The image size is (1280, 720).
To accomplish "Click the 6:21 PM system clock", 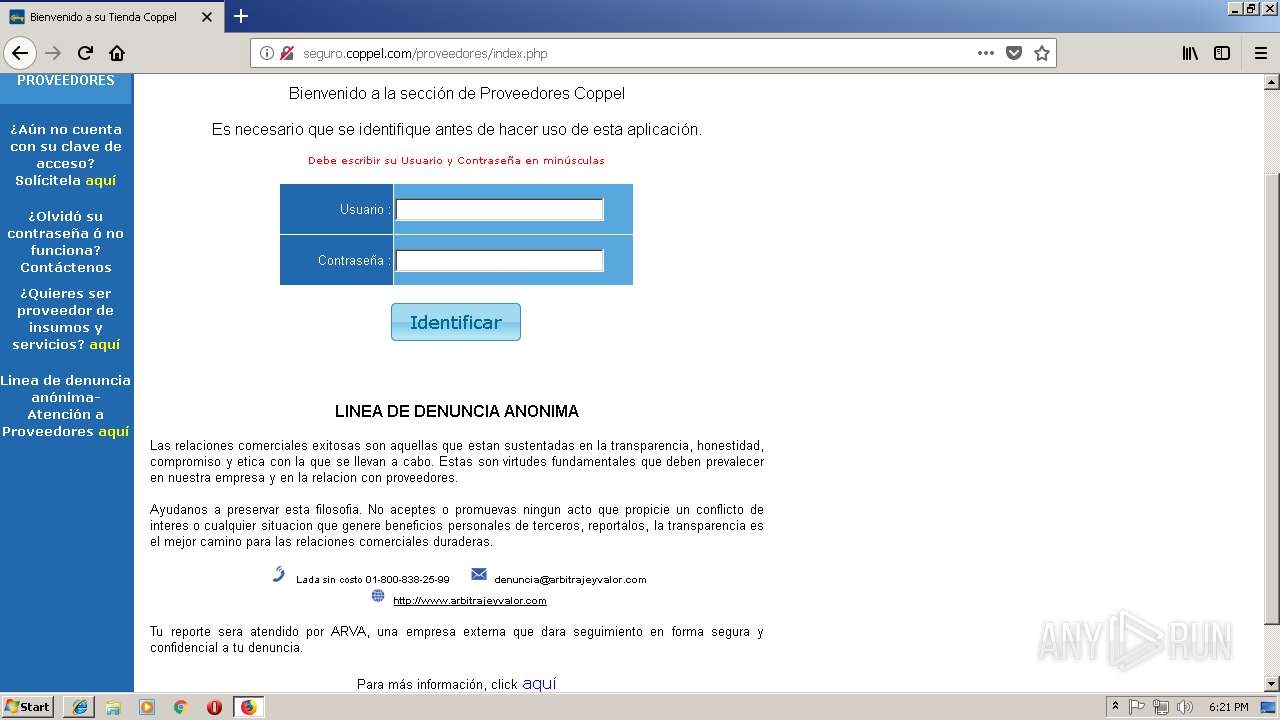I will (x=1229, y=707).
